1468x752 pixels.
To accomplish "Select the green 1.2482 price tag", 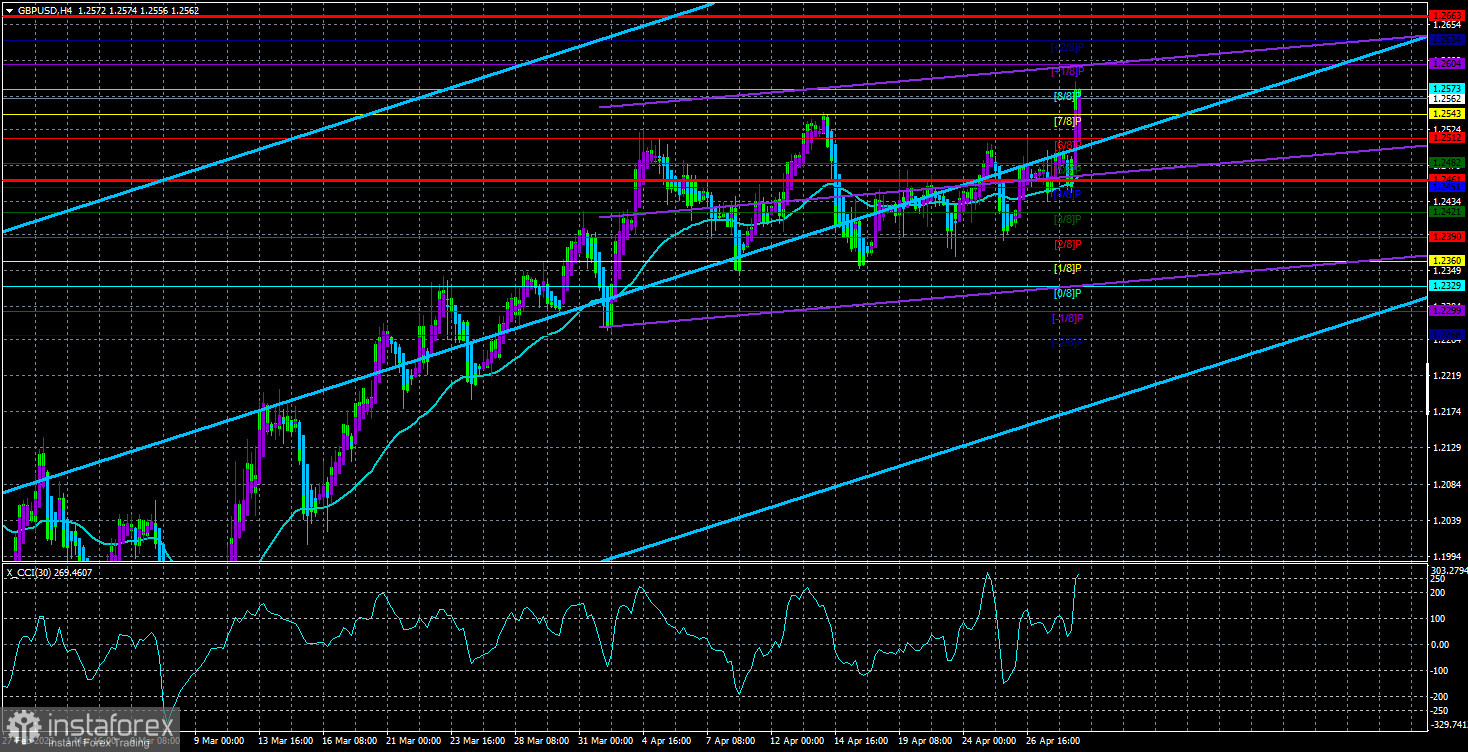I will tap(1446, 162).
